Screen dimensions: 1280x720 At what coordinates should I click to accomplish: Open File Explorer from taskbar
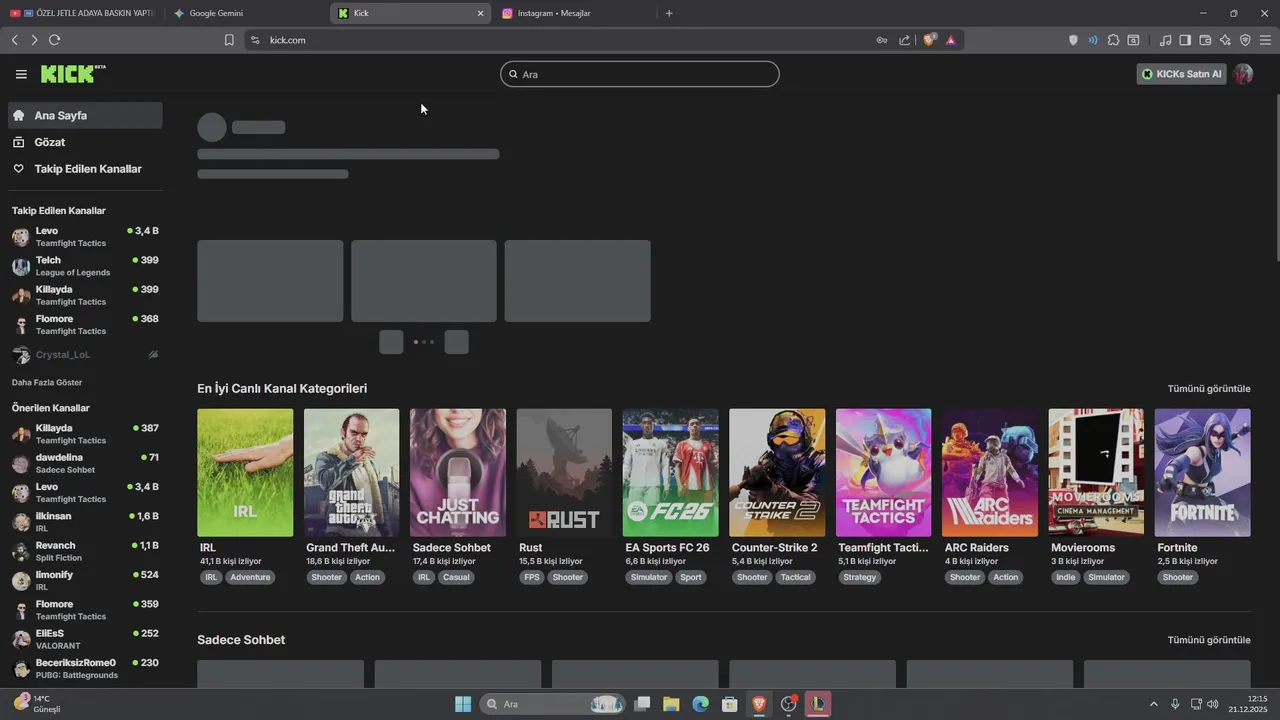(x=671, y=704)
